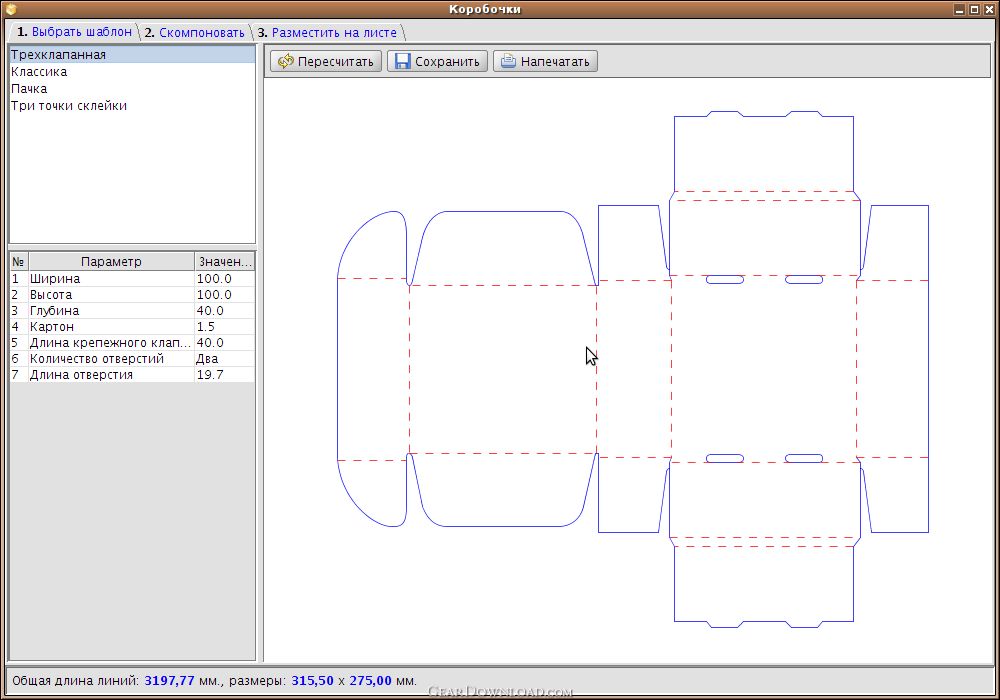Maximize the Коробочки window
The height and width of the screenshot is (700, 1000).
(x=974, y=10)
